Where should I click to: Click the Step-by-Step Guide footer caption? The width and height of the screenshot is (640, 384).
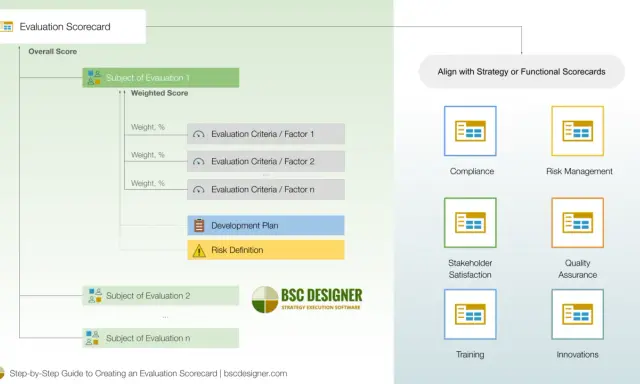pos(148,373)
